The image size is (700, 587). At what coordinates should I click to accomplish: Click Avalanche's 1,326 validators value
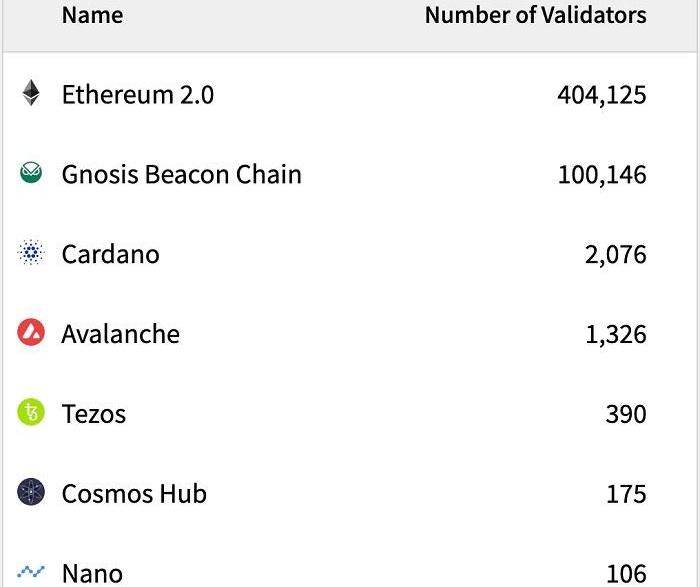click(615, 334)
